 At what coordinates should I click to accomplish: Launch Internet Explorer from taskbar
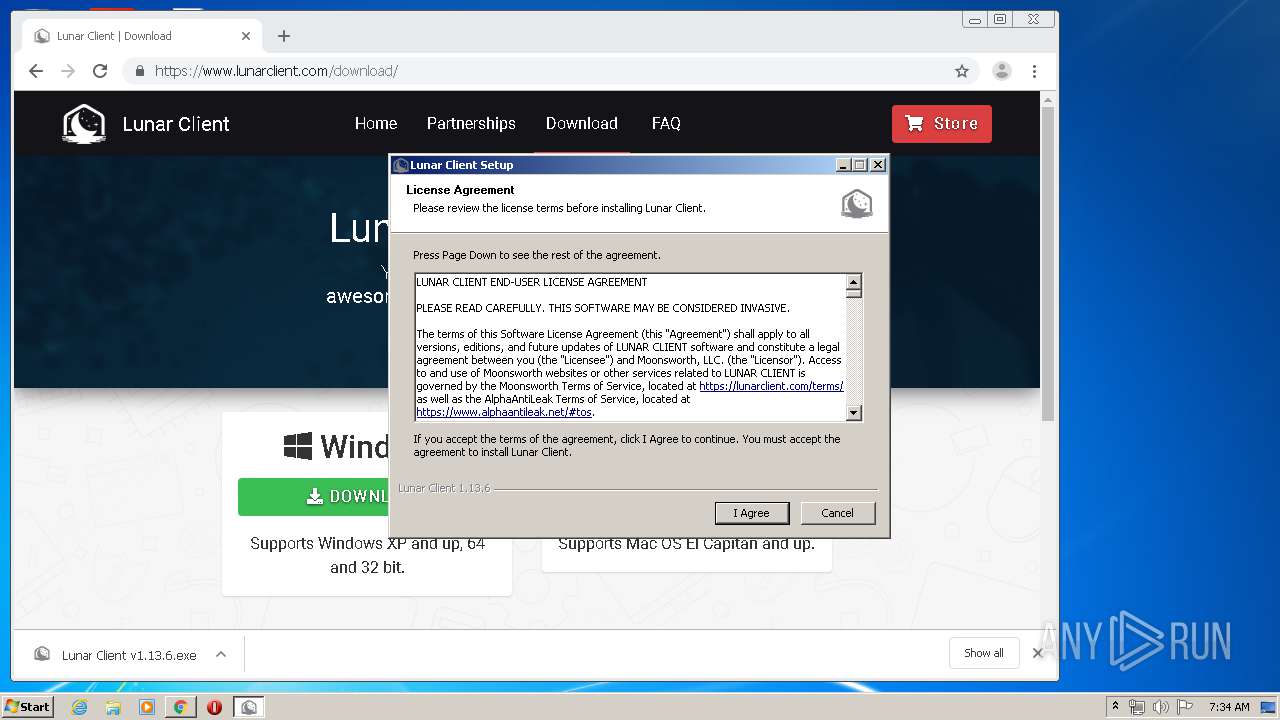click(x=79, y=707)
